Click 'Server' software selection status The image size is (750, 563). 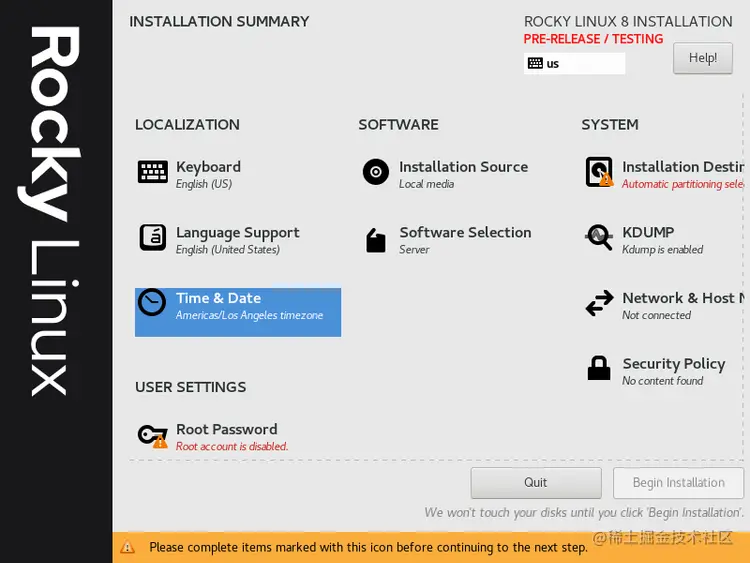414,250
